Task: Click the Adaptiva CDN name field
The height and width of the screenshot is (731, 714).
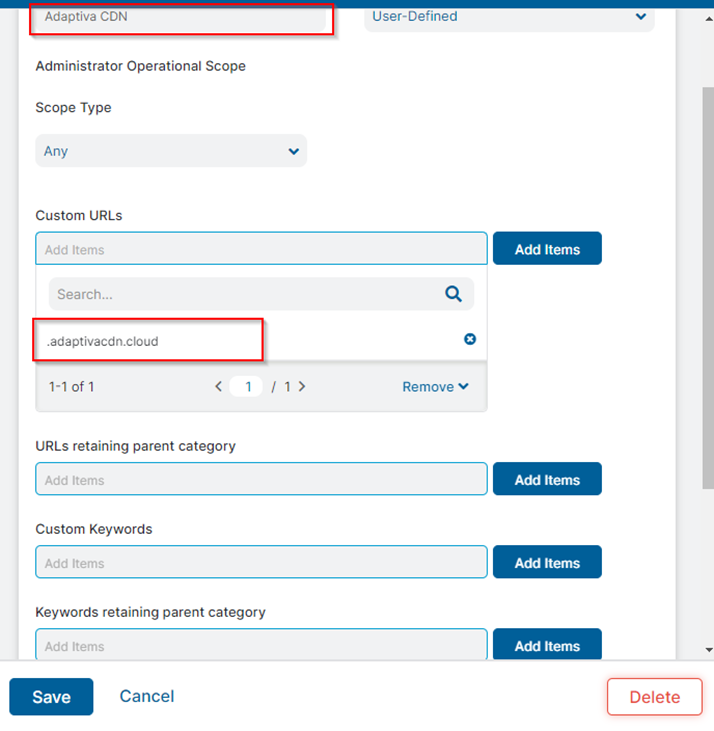Action: pyautogui.click(x=181, y=18)
